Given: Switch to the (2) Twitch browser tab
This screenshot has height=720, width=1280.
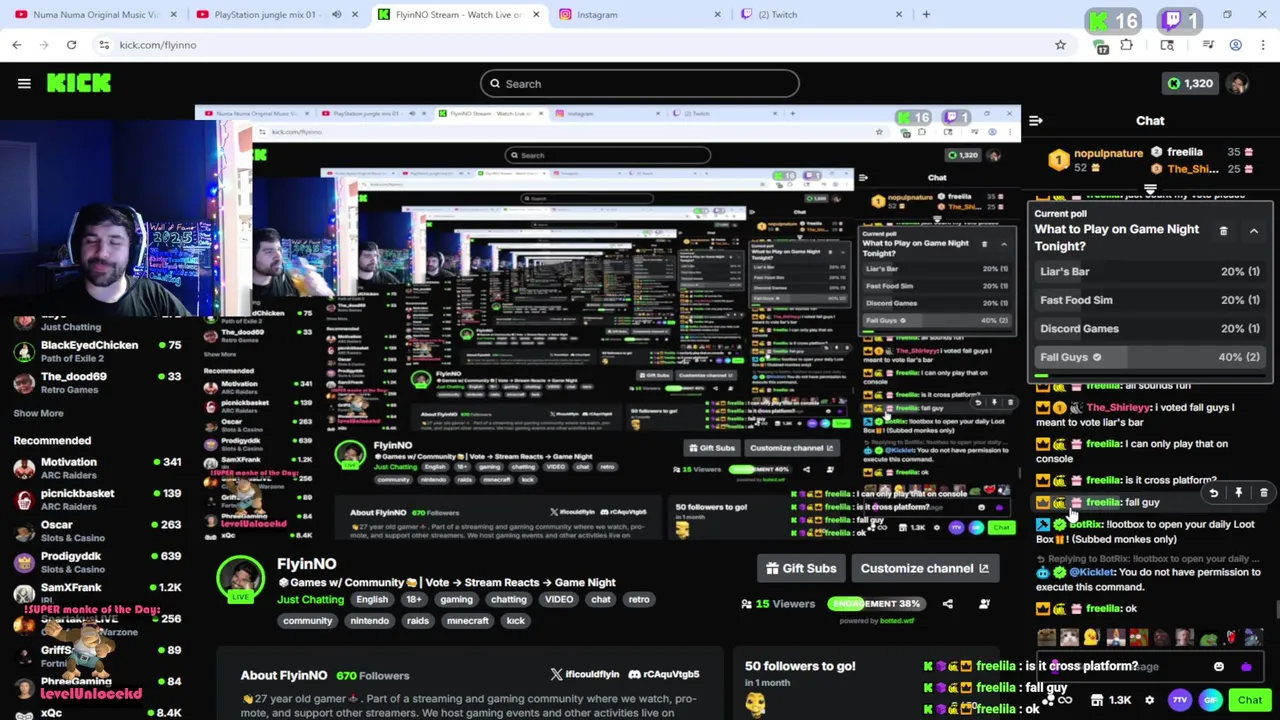Looking at the screenshot, I should point(822,15).
